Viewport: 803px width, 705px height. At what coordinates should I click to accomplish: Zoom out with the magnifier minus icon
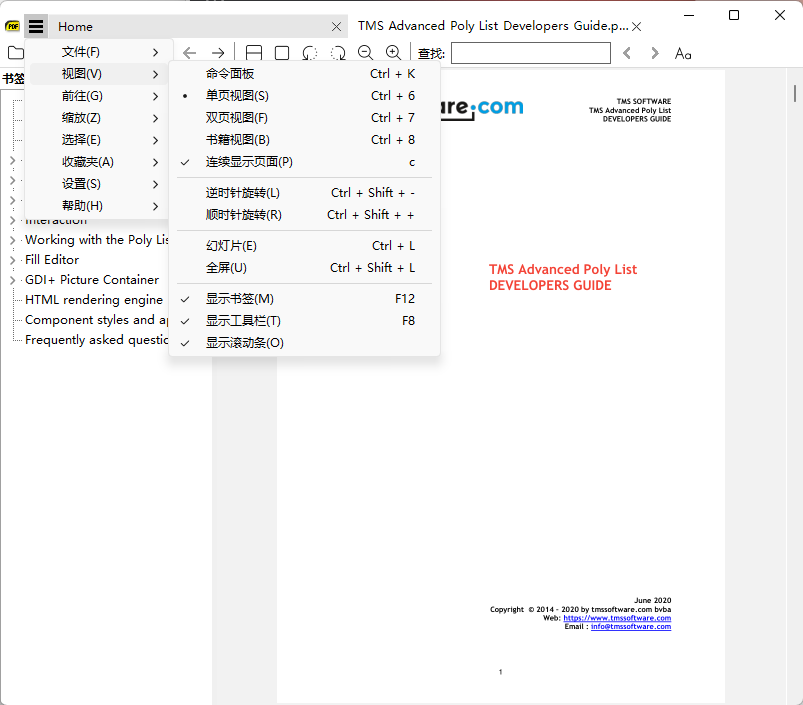point(366,53)
